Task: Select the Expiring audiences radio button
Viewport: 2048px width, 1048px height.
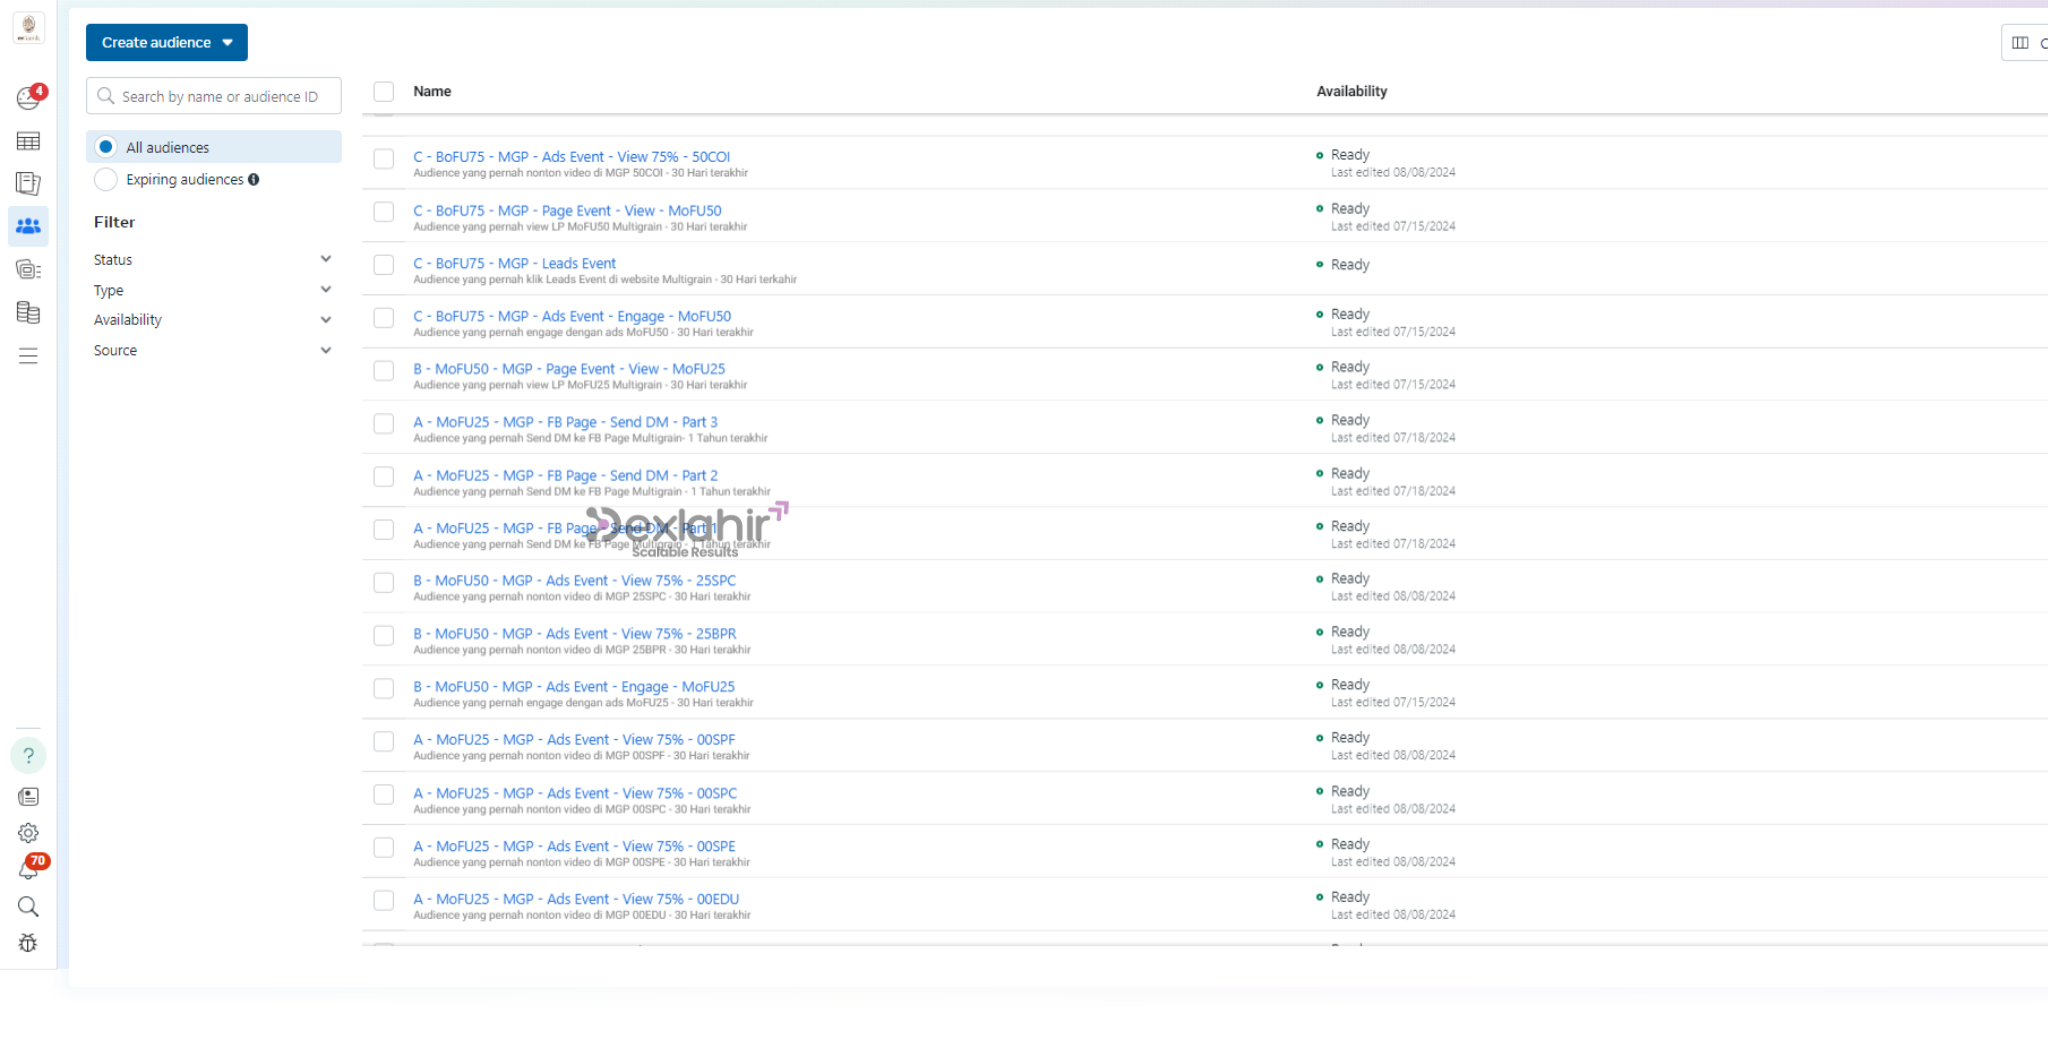Action: click(x=106, y=180)
